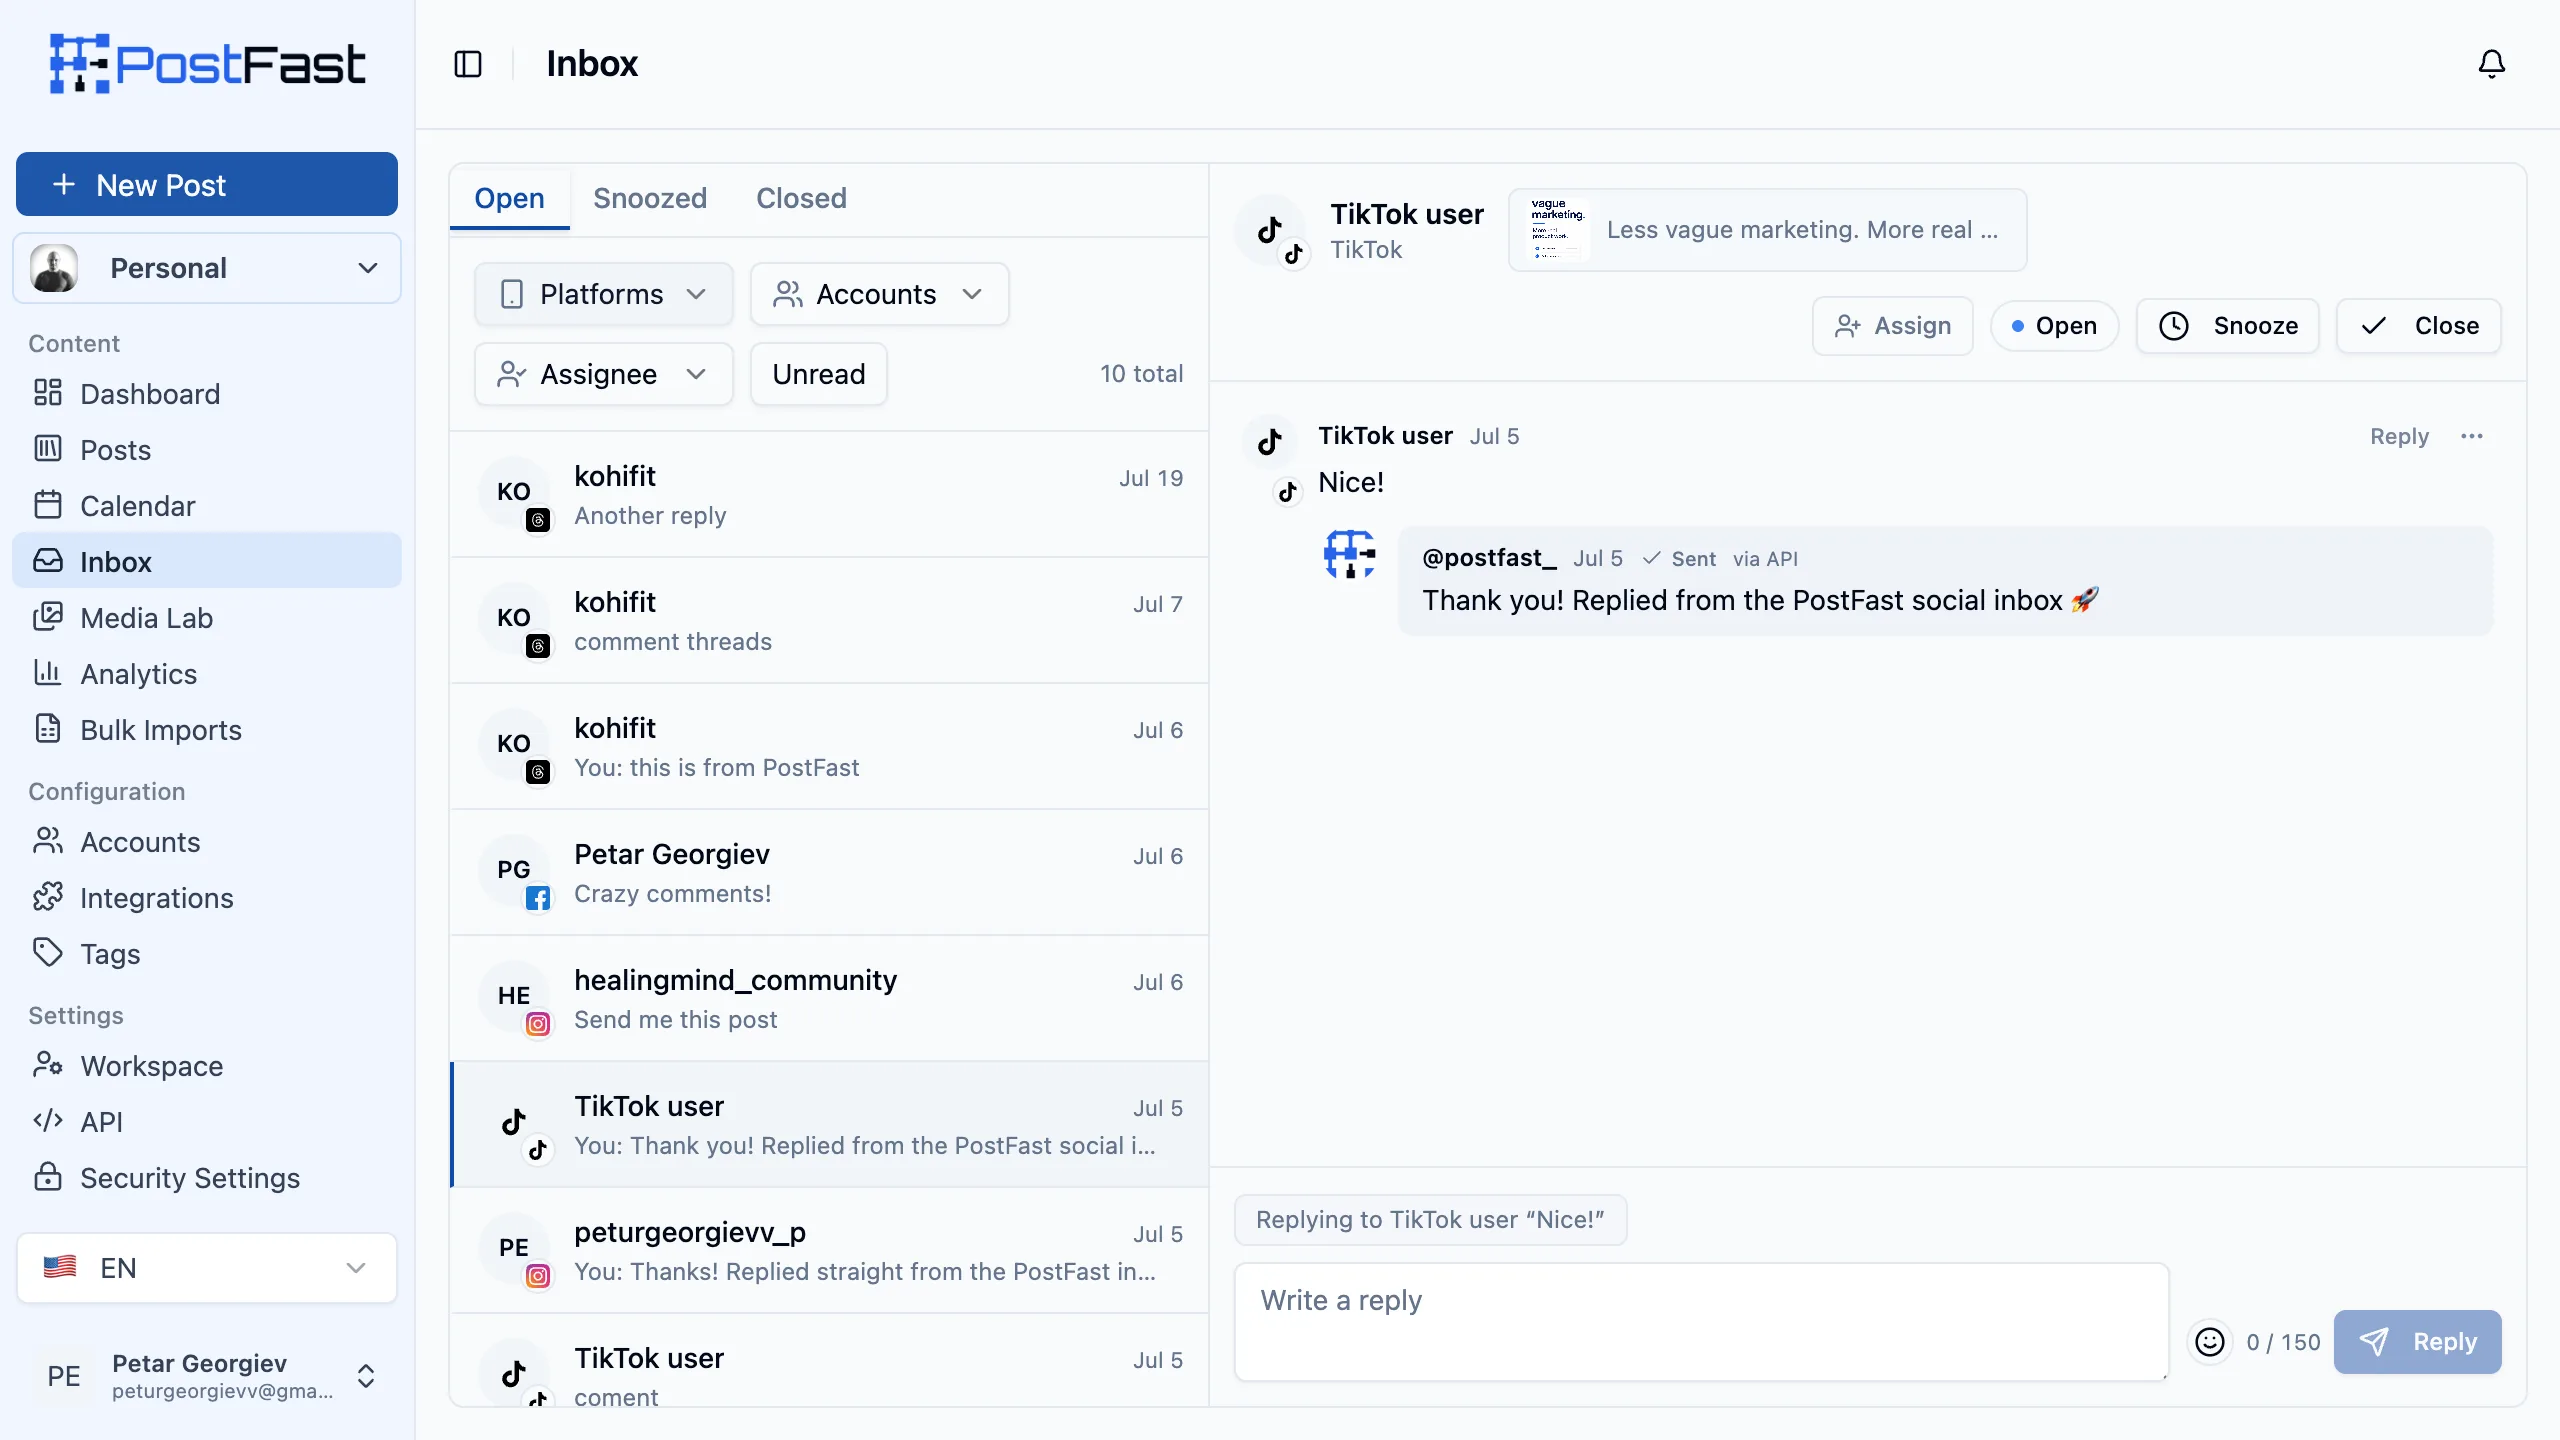Open kohifit conversation 'this is from PostFast'

click(830, 747)
